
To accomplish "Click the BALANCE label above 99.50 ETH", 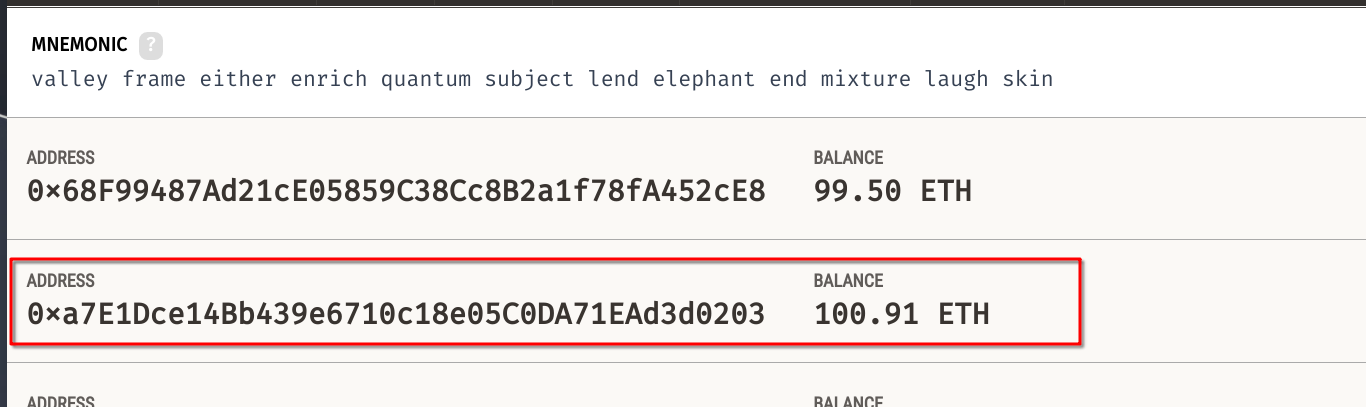I will [x=848, y=158].
